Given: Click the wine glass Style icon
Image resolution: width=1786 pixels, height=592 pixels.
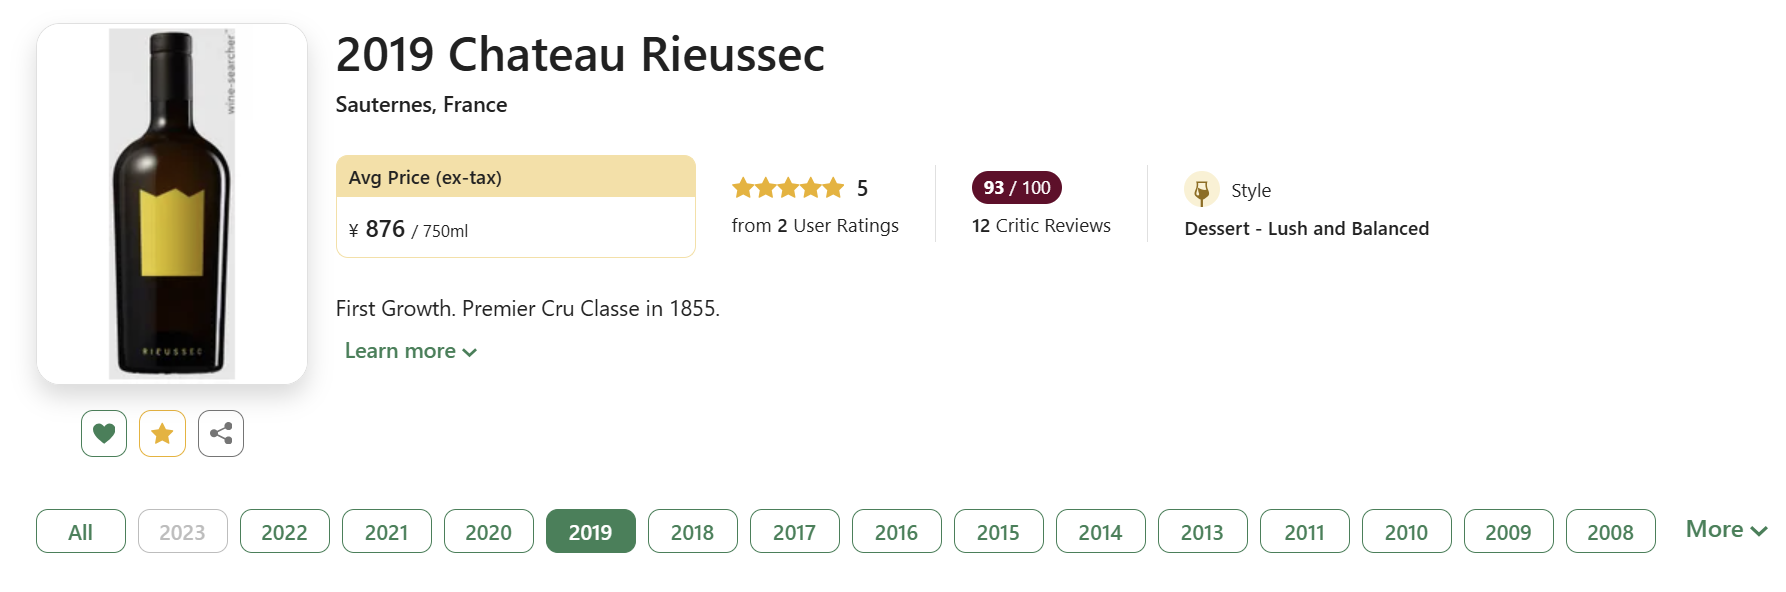Looking at the screenshot, I should tap(1201, 189).
